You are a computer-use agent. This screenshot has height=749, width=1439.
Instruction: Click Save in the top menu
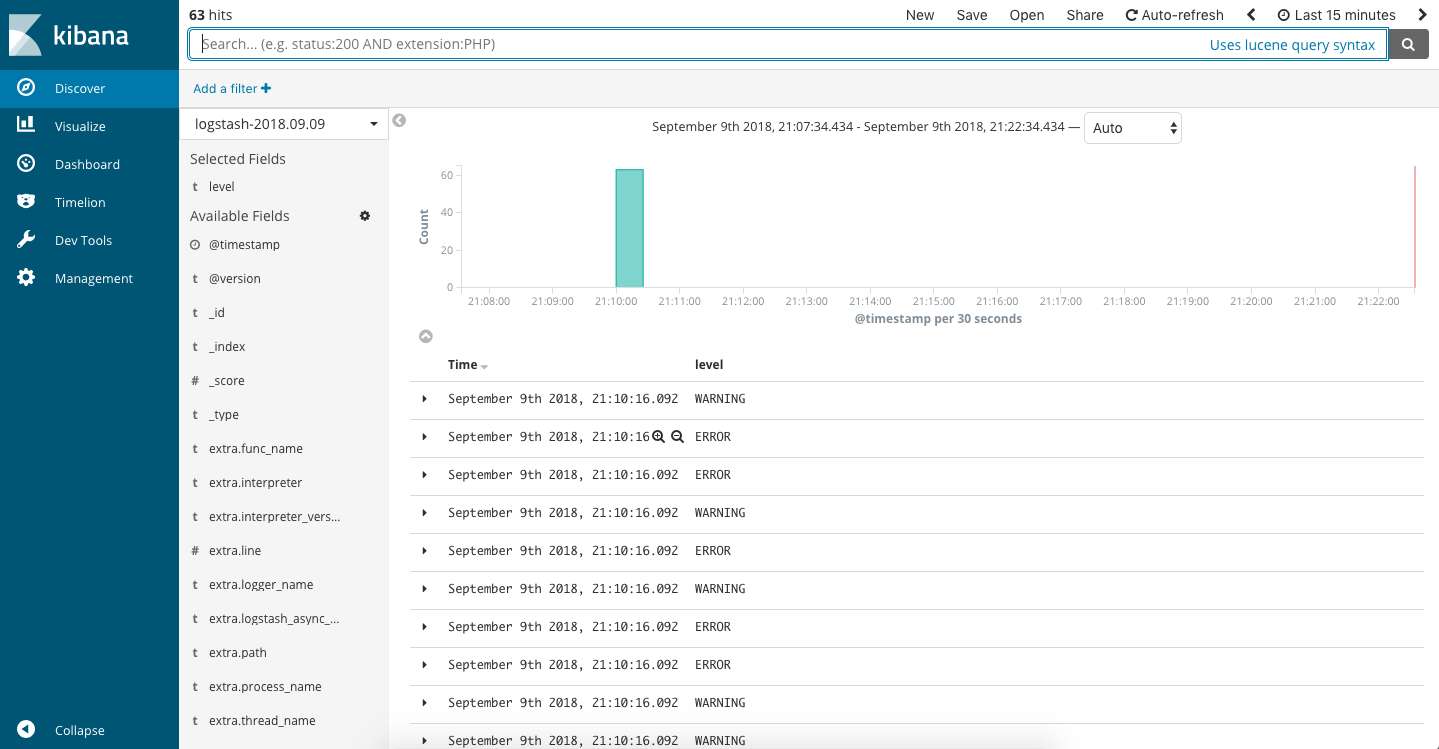(971, 15)
